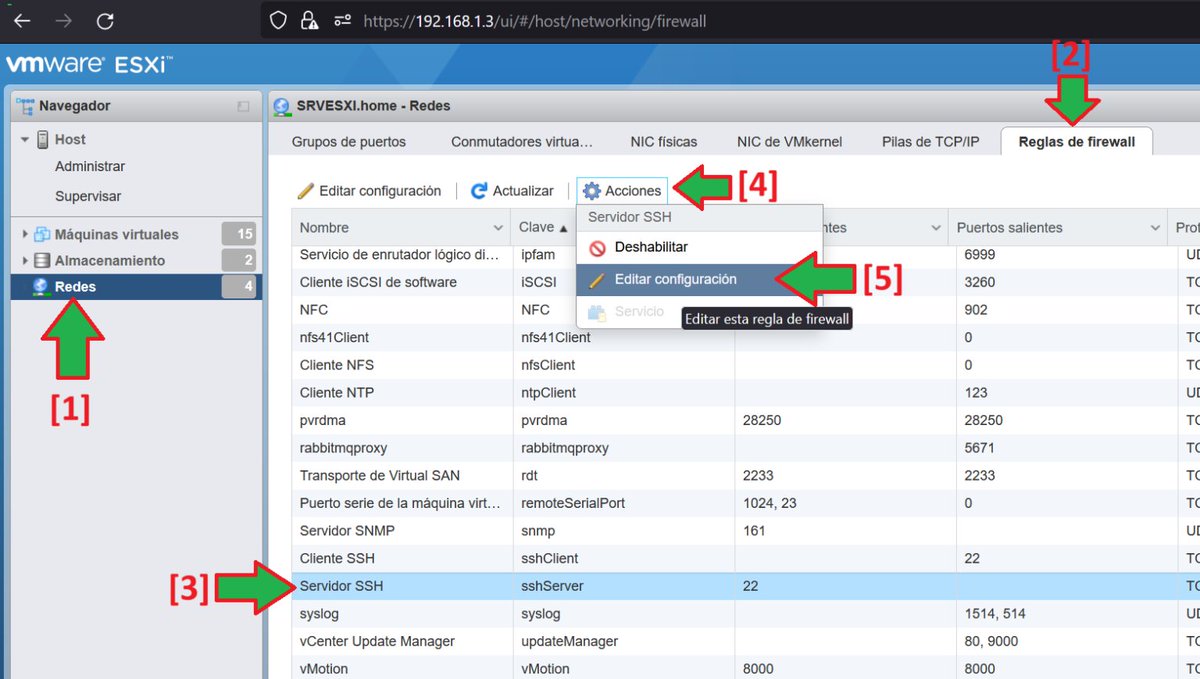Select the pvrdma rule name

[323, 420]
